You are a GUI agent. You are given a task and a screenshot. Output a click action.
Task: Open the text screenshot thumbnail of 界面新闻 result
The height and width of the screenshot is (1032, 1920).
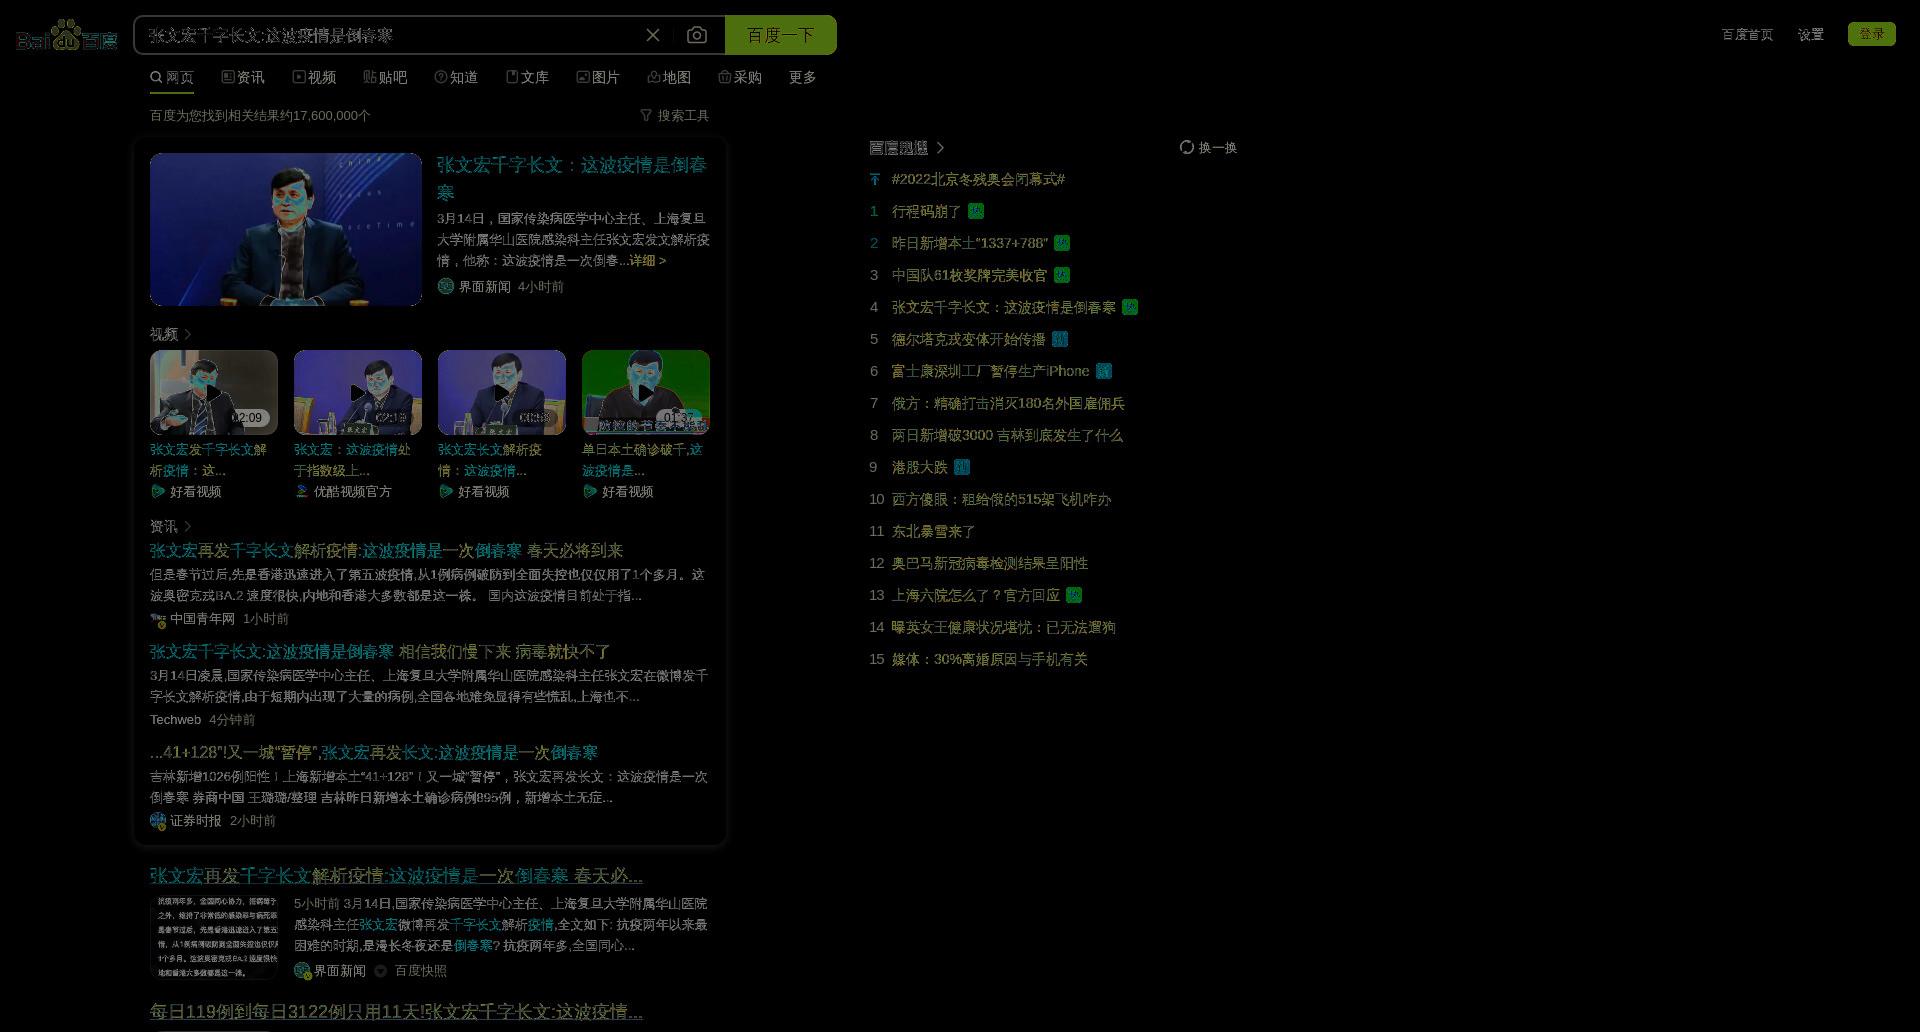click(214, 936)
